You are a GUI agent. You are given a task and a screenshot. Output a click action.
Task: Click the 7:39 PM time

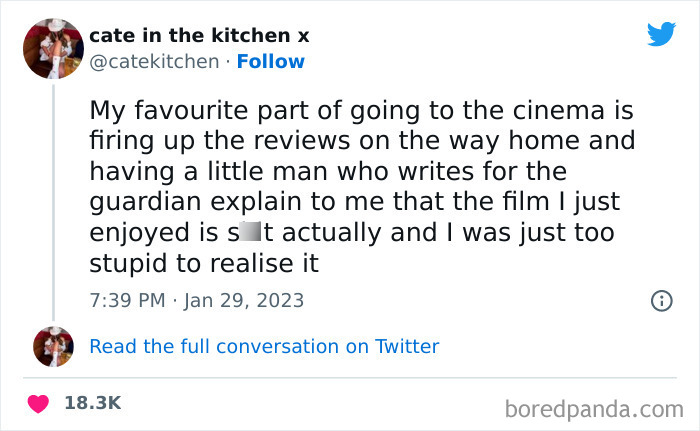(126, 301)
